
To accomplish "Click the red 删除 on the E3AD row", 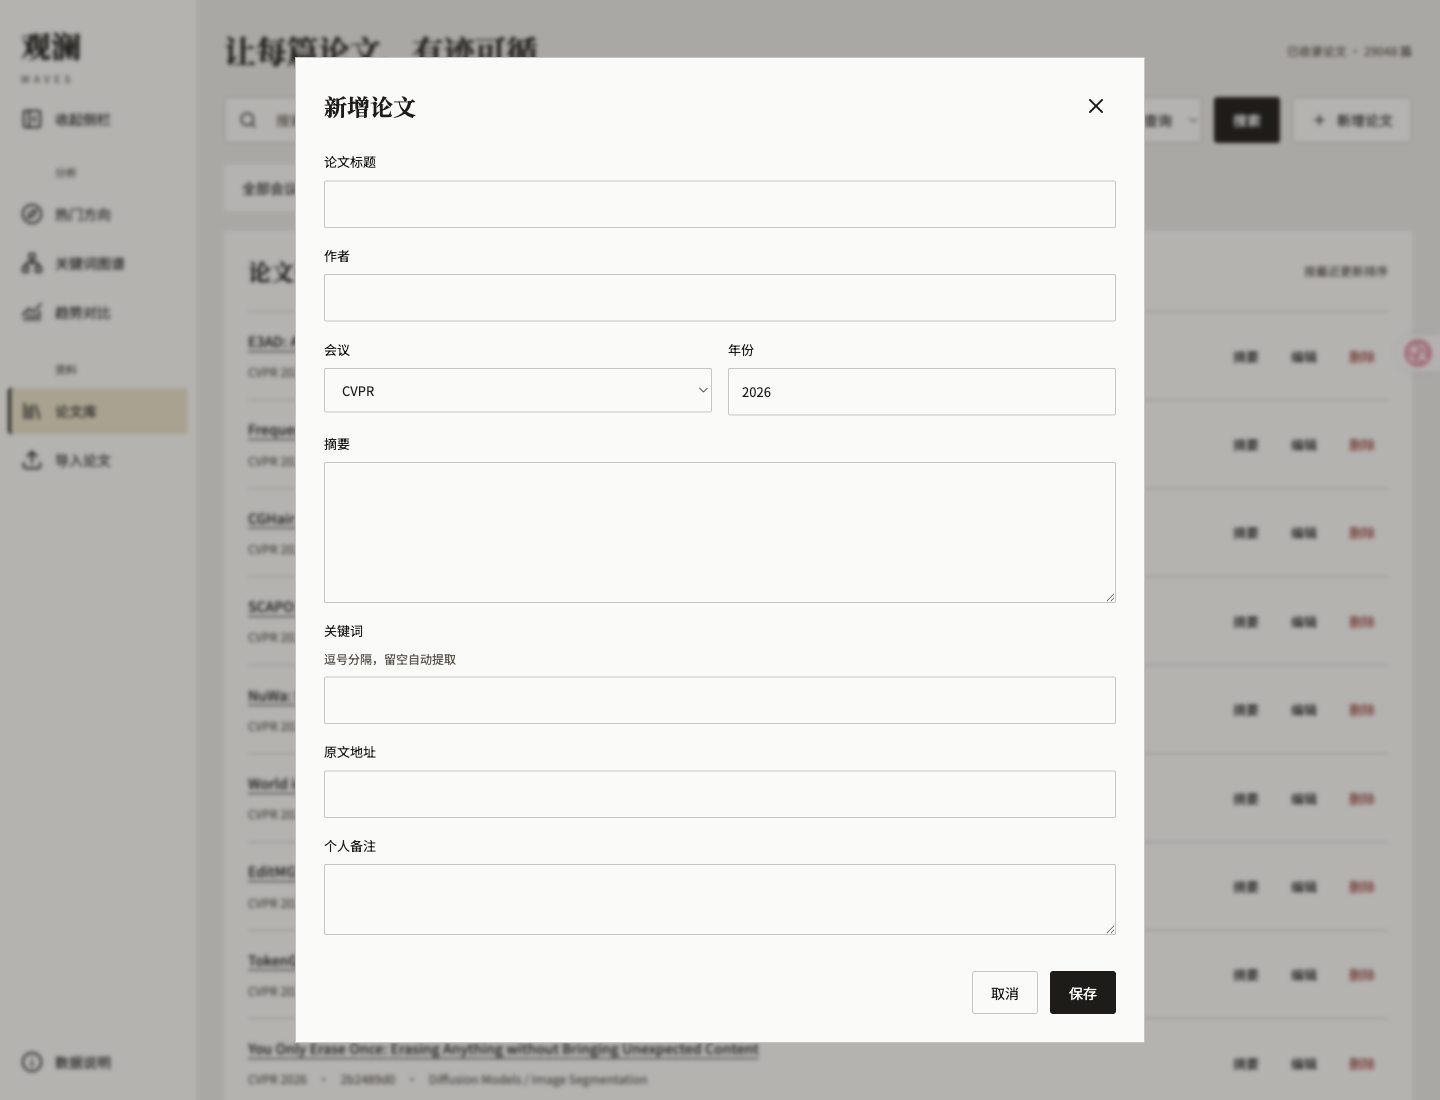I will pos(1362,357).
